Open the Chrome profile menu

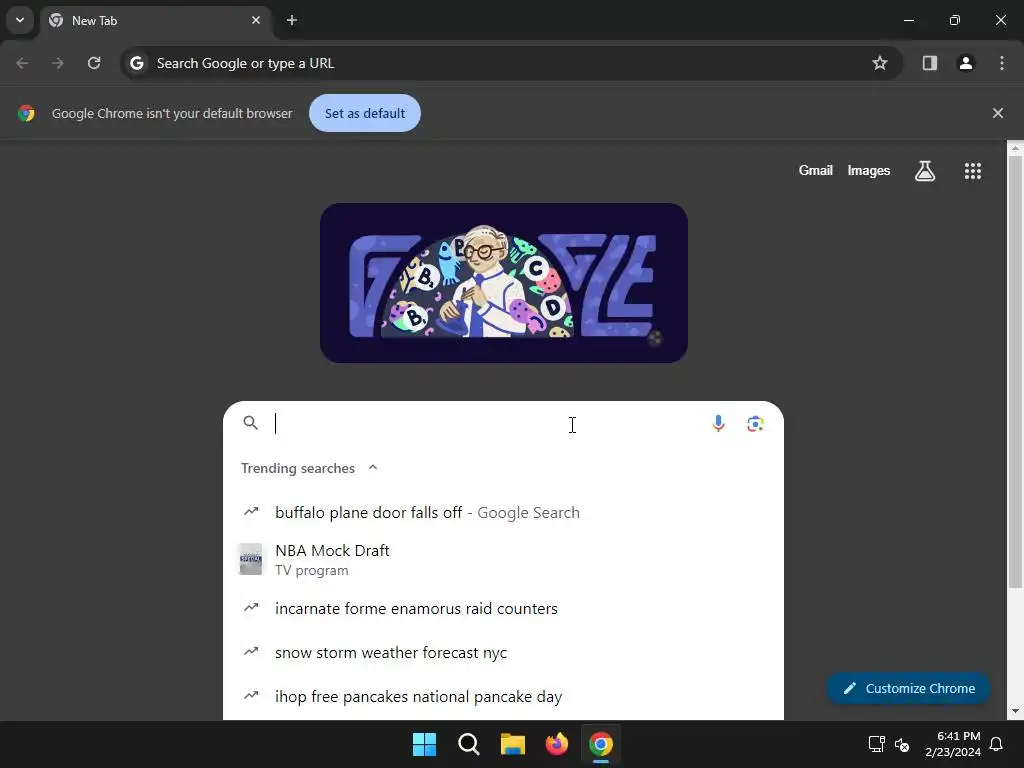[966, 63]
